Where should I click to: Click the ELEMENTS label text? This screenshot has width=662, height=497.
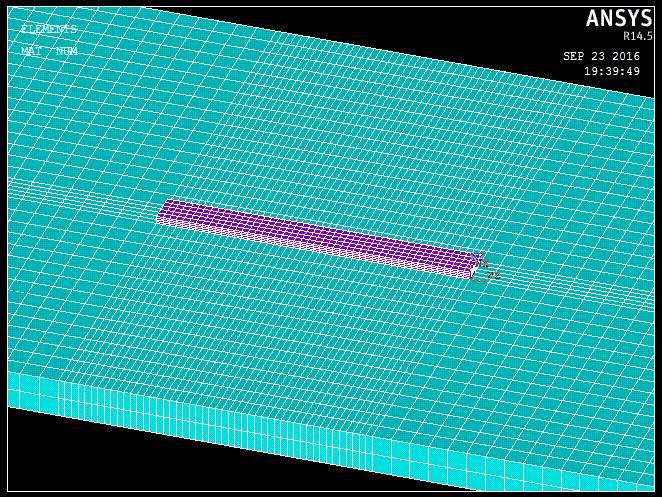point(49,29)
